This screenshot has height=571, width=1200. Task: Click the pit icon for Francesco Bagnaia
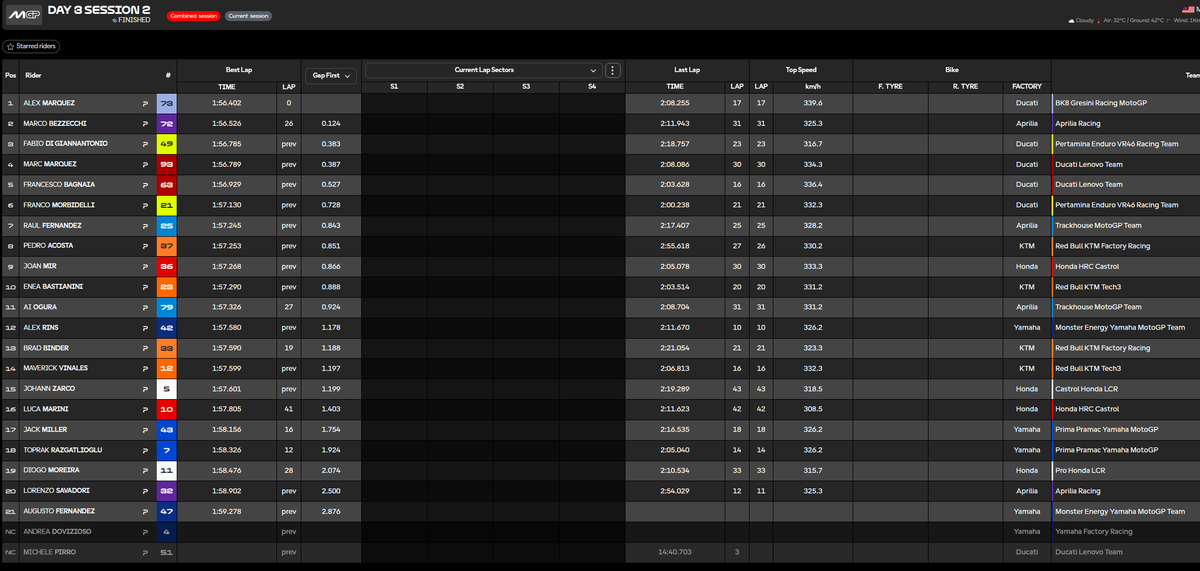[145, 184]
